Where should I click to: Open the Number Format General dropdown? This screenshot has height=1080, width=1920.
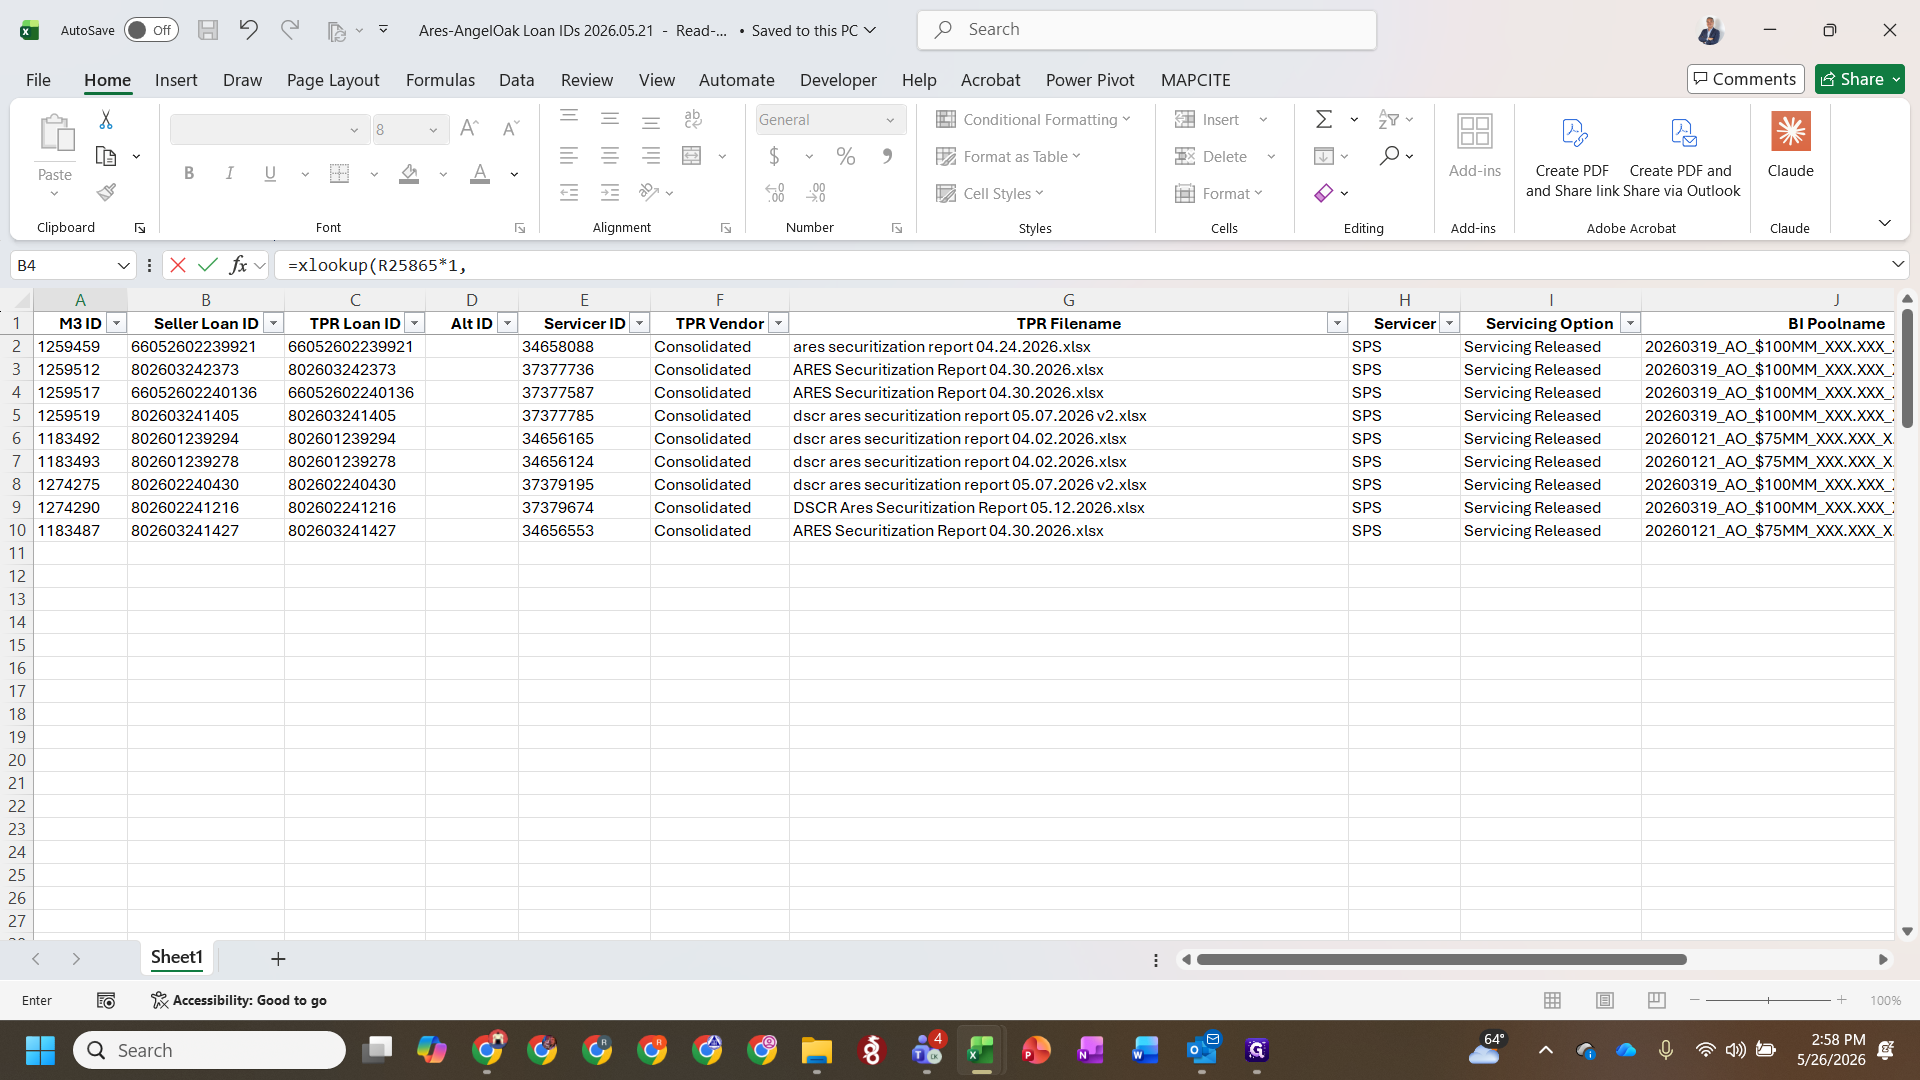coord(890,120)
